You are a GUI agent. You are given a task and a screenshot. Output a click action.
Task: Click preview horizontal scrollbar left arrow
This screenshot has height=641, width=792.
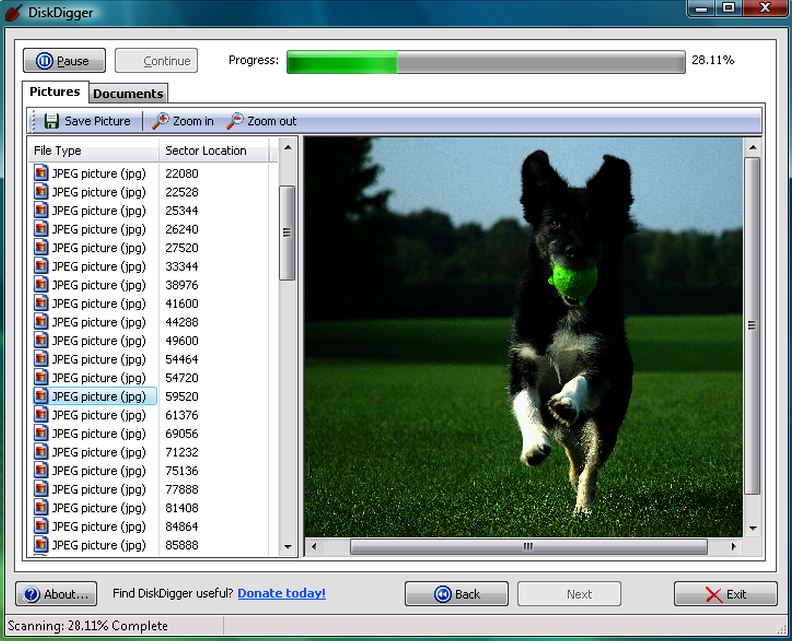point(314,547)
